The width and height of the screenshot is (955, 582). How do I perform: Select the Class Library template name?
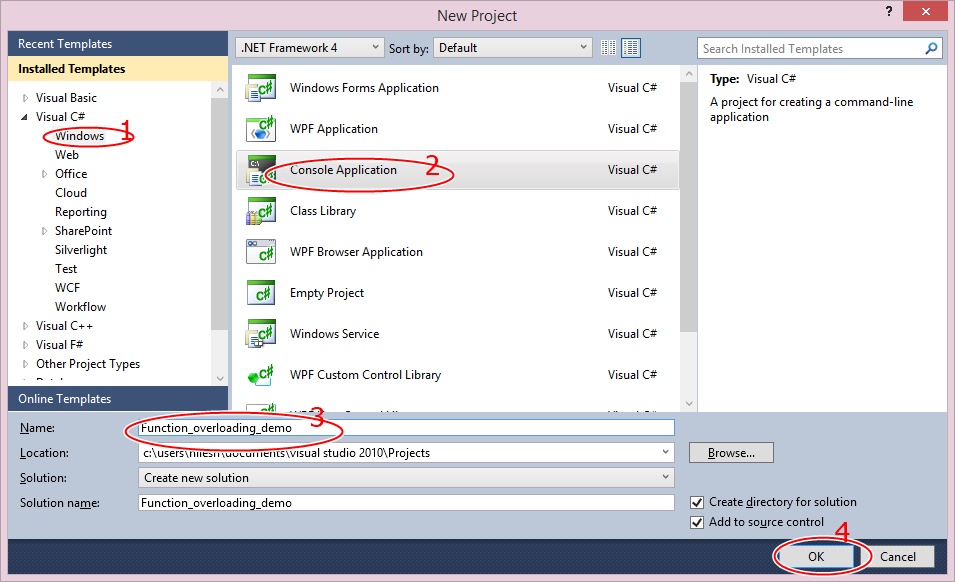(x=323, y=211)
